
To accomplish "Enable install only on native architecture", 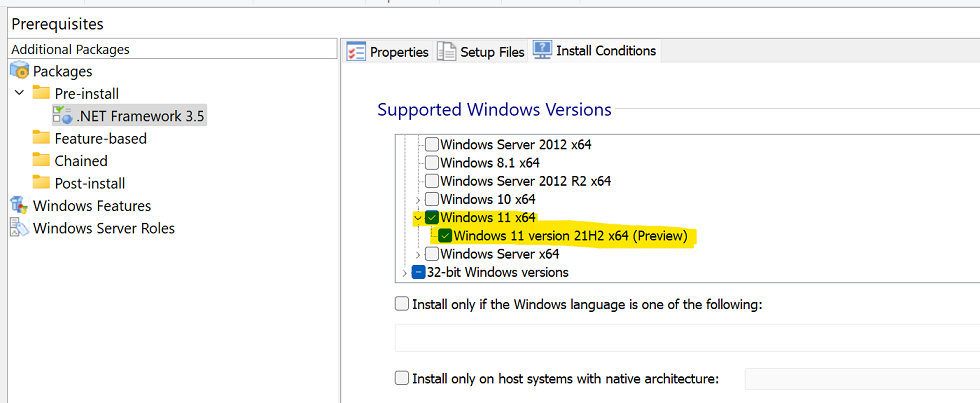I will pyautogui.click(x=402, y=378).
